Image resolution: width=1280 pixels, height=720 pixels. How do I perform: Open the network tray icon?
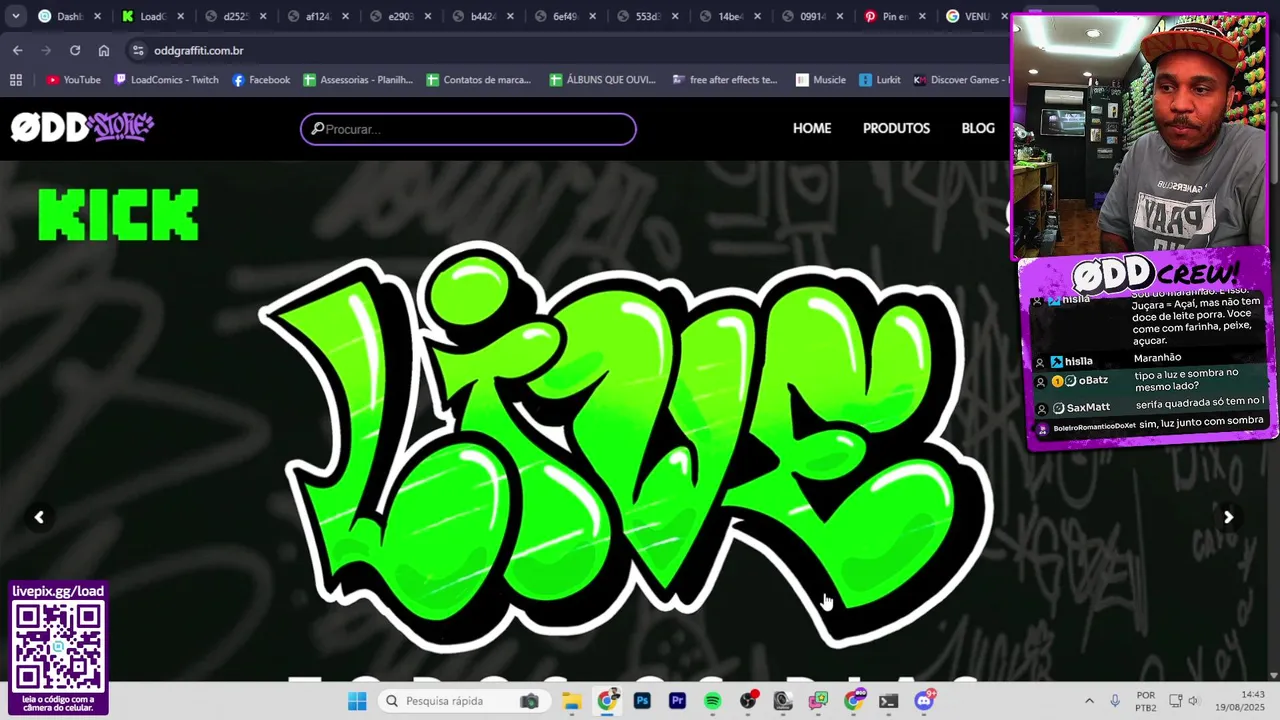pos(1176,701)
